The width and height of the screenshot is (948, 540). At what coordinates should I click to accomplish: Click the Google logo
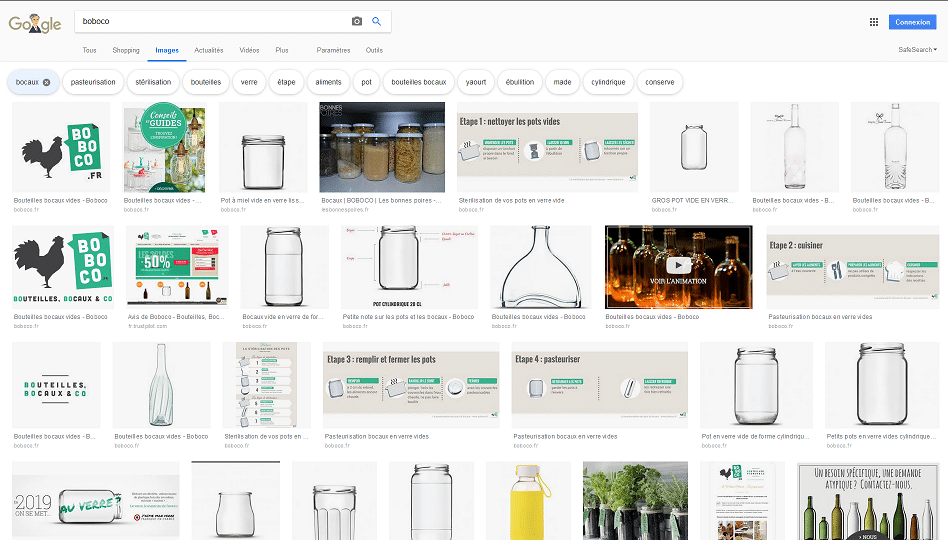(35, 23)
